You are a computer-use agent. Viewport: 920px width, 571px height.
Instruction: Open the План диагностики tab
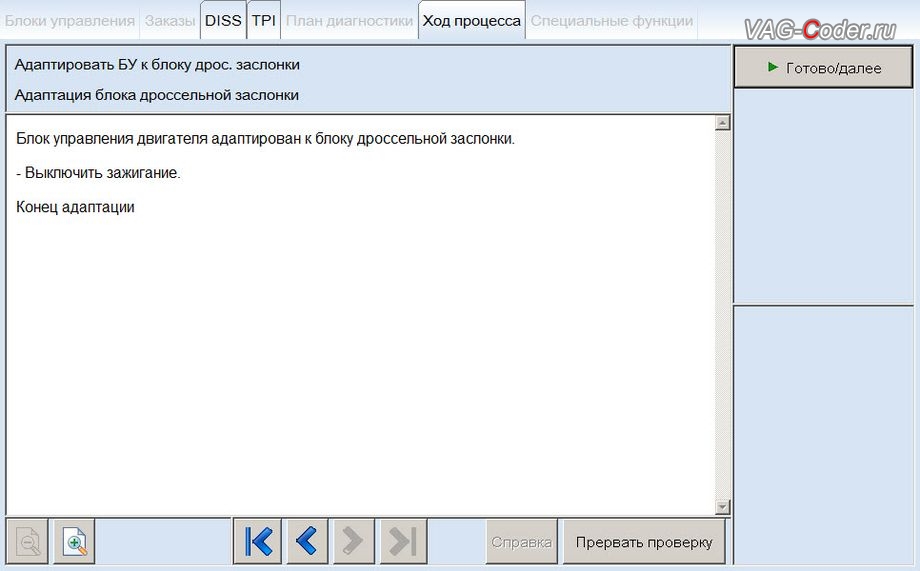click(x=349, y=21)
